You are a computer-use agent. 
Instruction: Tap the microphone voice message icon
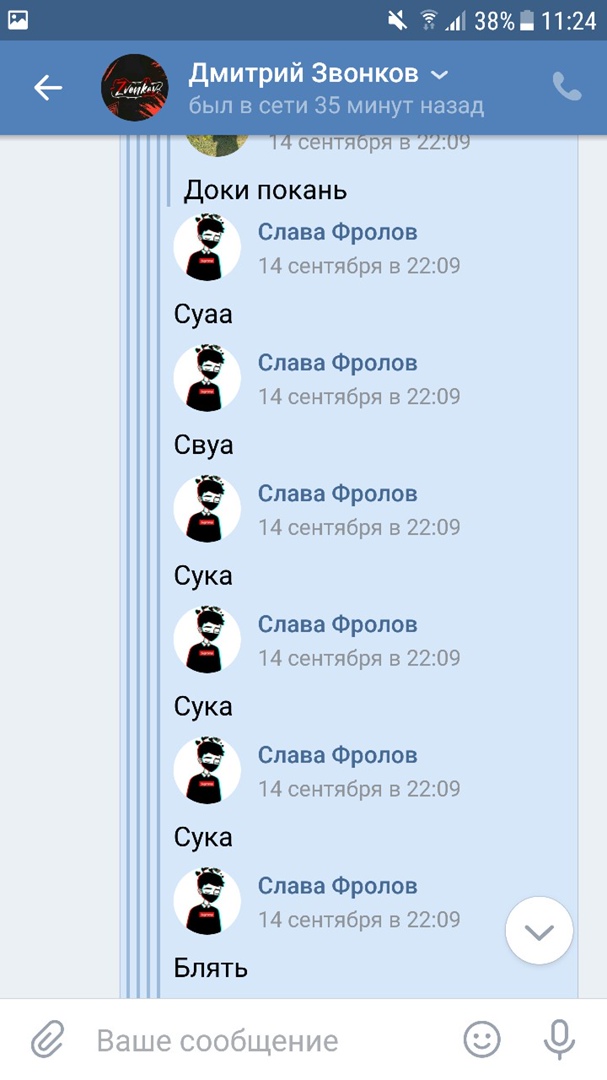pyautogui.click(x=559, y=1039)
